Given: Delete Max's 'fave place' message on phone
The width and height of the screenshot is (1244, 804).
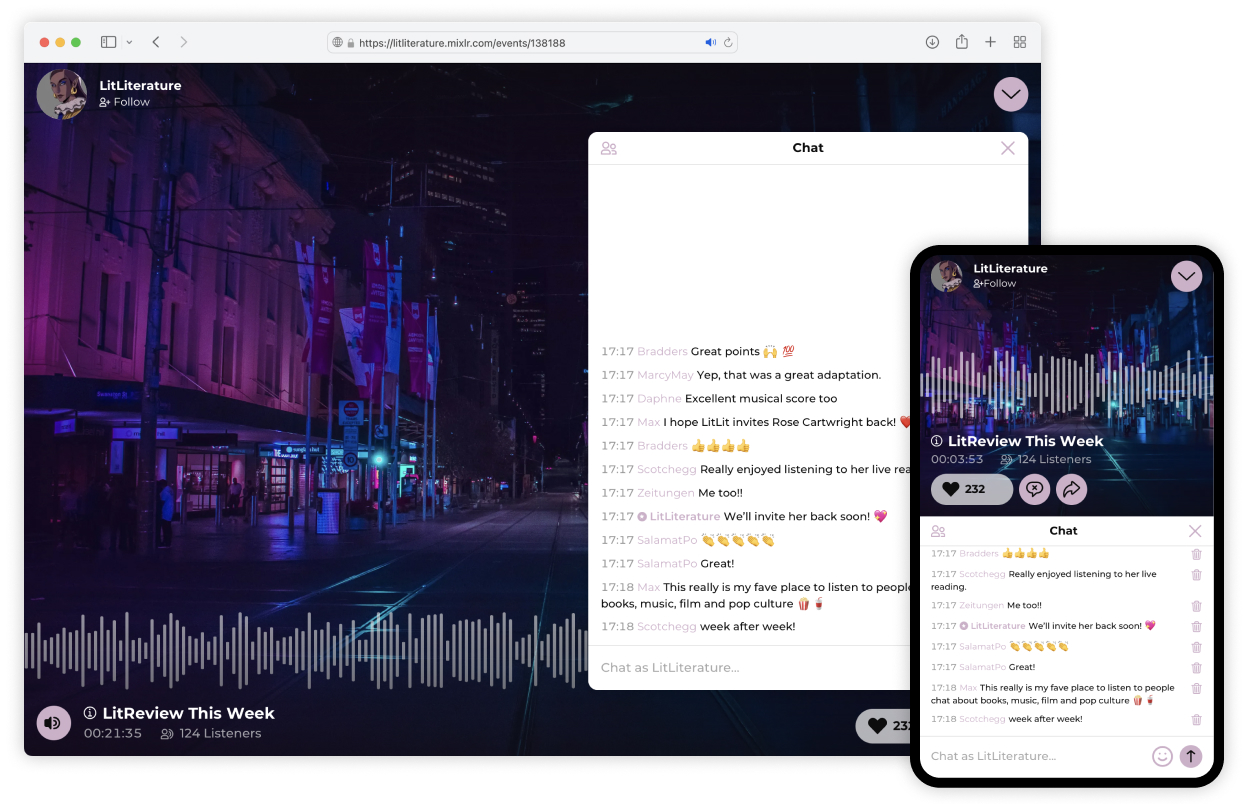Looking at the screenshot, I should [1196, 689].
